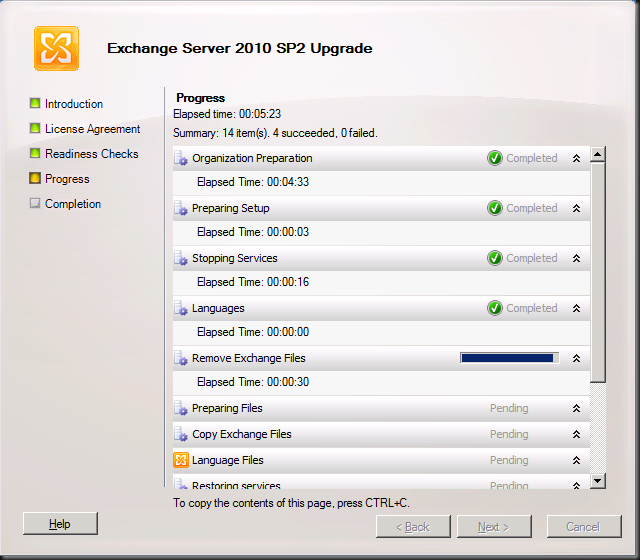Click the green Introduction step indicator
The image size is (640, 560).
[x=35, y=103]
